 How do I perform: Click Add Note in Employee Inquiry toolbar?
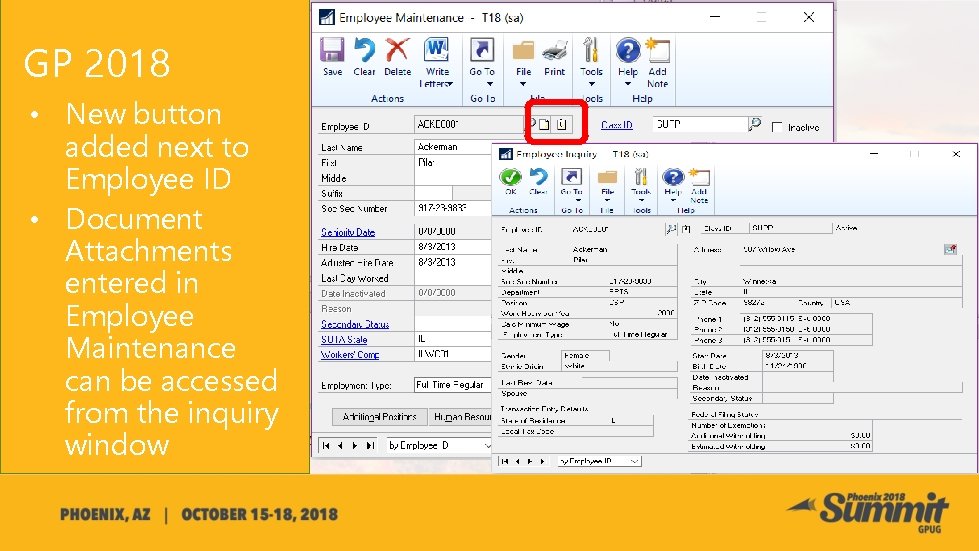[699, 185]
